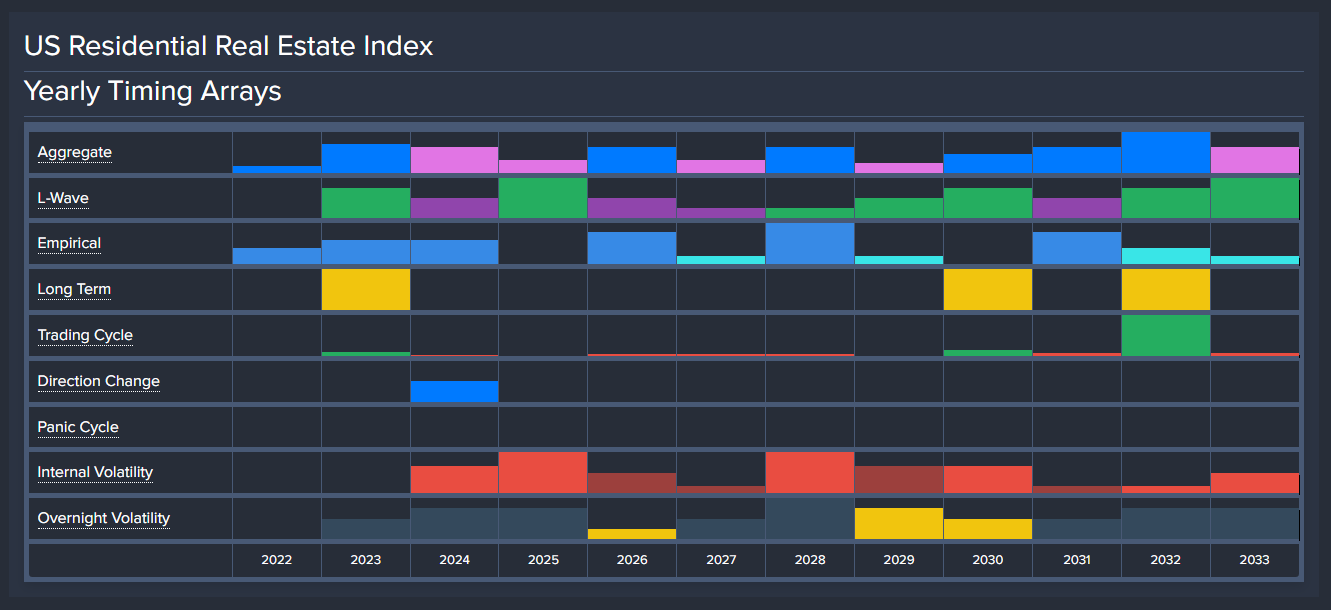Click the blue Direction Change bar in 2024
1331x610 pixels.
(454, 390)
